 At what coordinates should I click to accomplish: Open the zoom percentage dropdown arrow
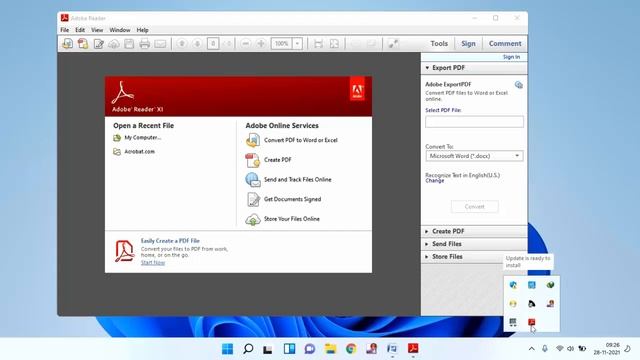[298, 43]
